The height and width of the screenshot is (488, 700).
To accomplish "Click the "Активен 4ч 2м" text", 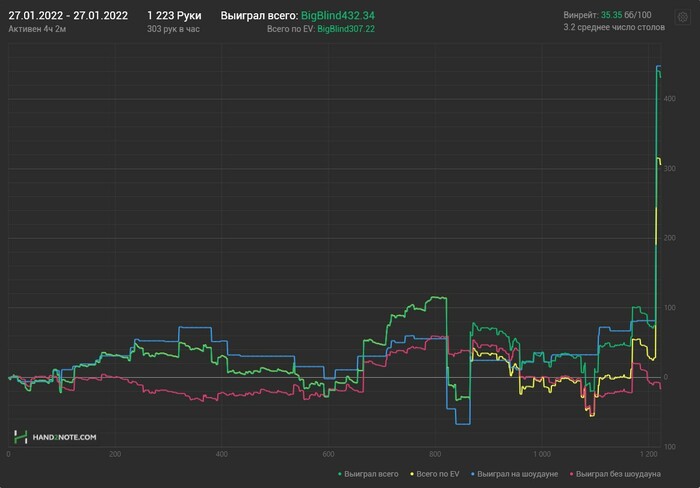I will coord(37,29).
